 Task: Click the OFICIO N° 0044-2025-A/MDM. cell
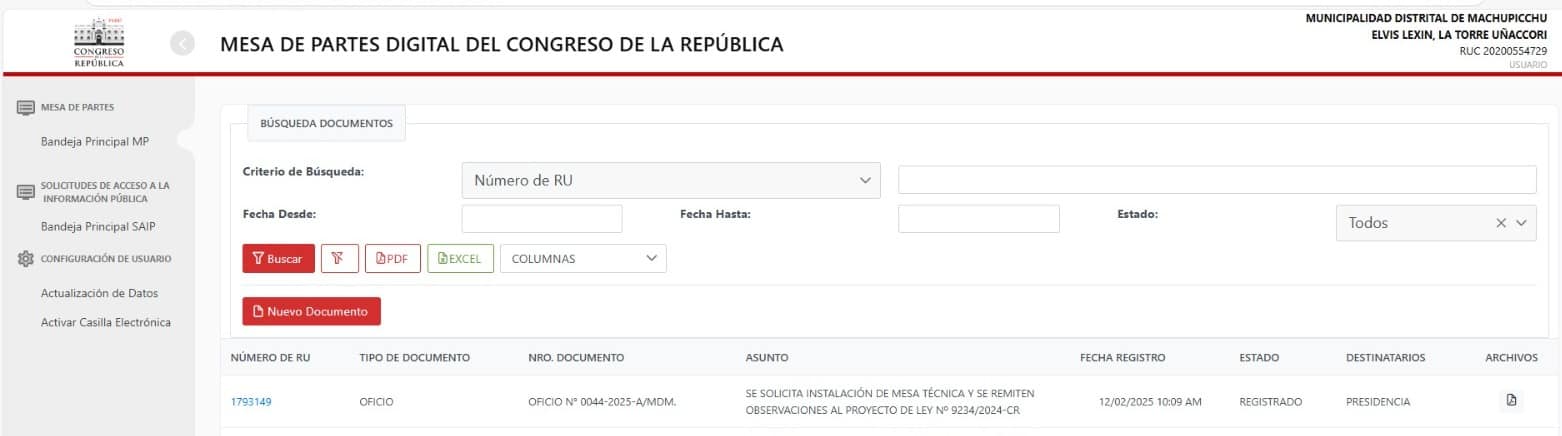point(602,402)
